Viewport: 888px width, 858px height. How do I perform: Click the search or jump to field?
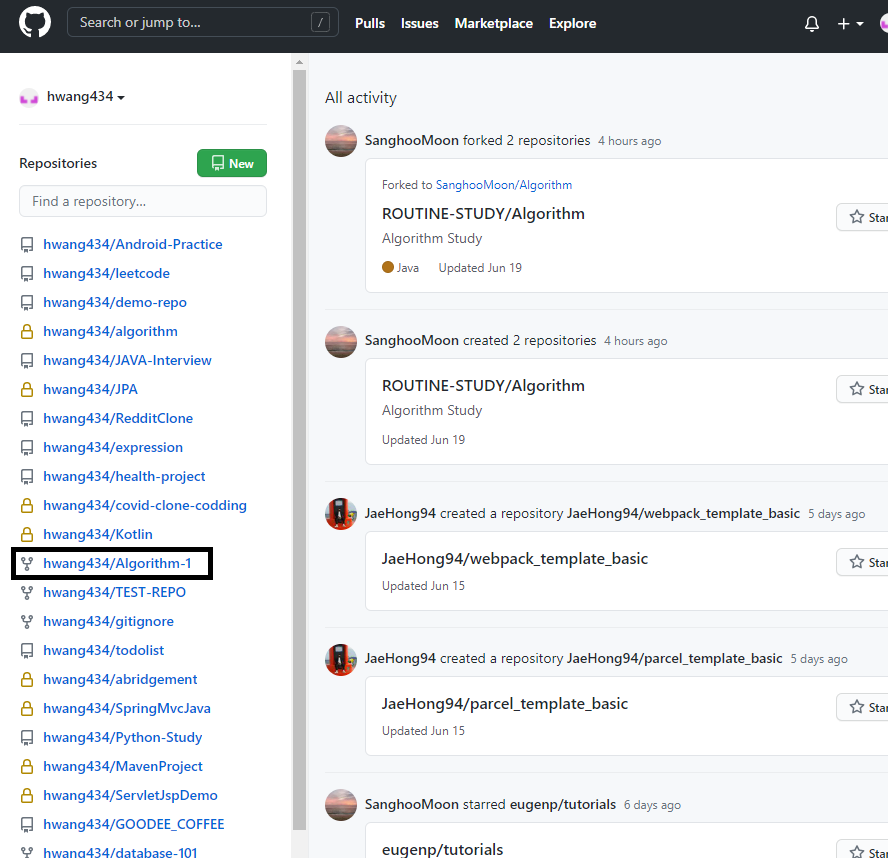203,23
